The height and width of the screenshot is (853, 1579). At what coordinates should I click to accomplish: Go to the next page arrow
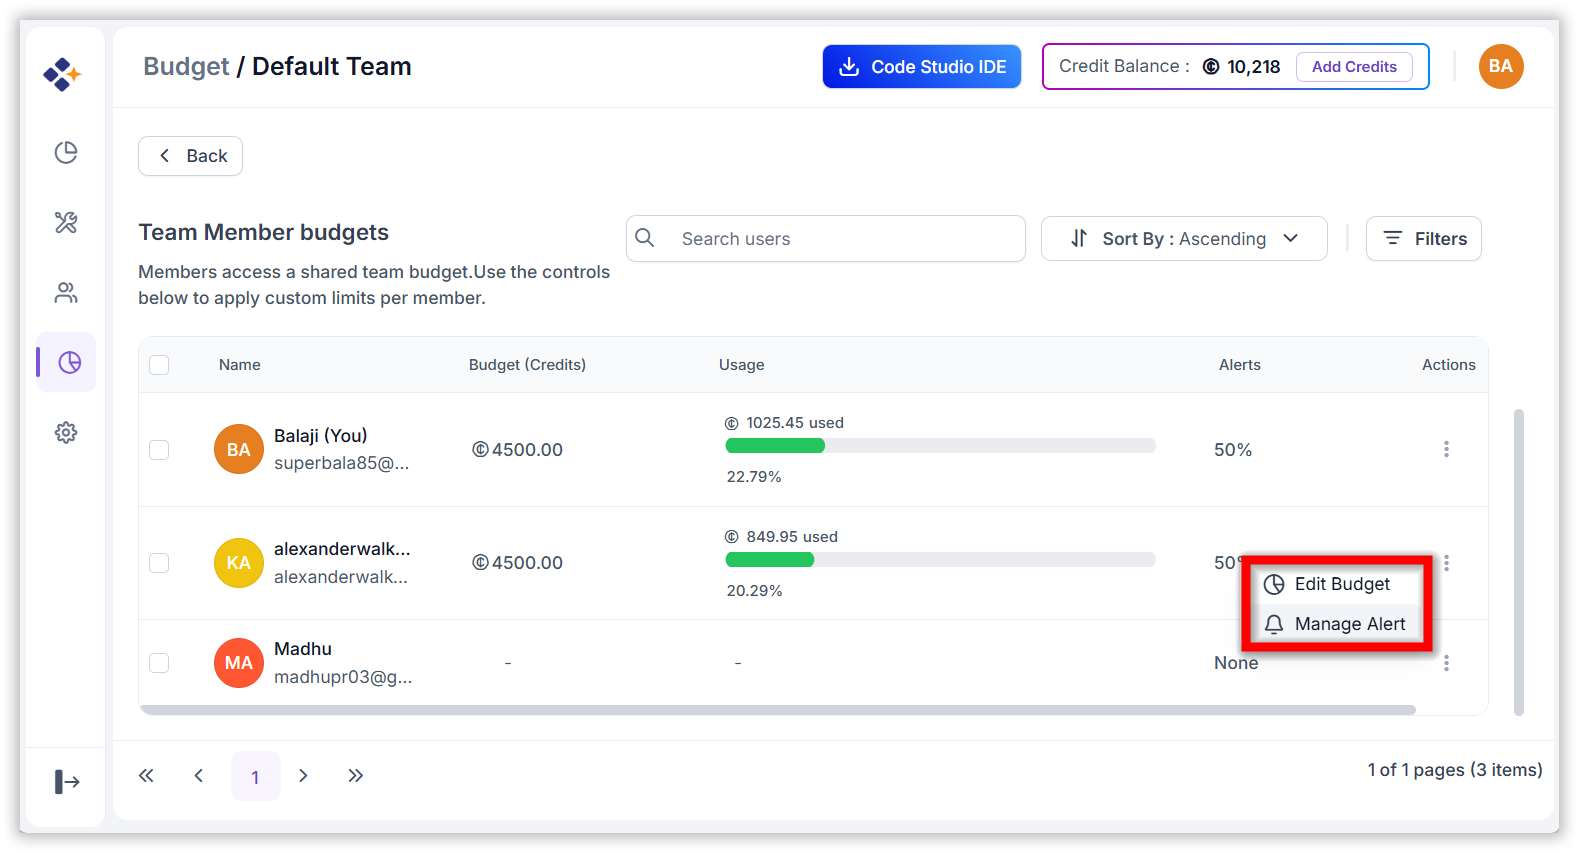(303, 776)
